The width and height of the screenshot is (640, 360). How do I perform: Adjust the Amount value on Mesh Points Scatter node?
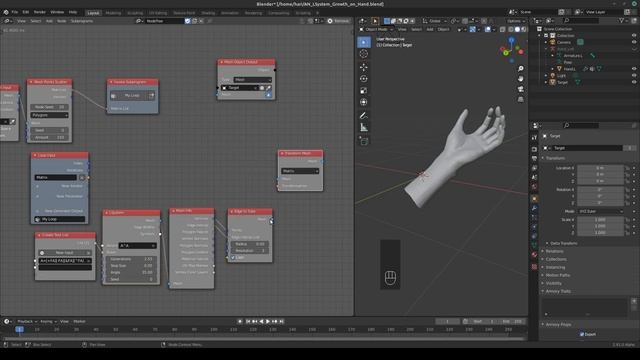click(49, 138)
